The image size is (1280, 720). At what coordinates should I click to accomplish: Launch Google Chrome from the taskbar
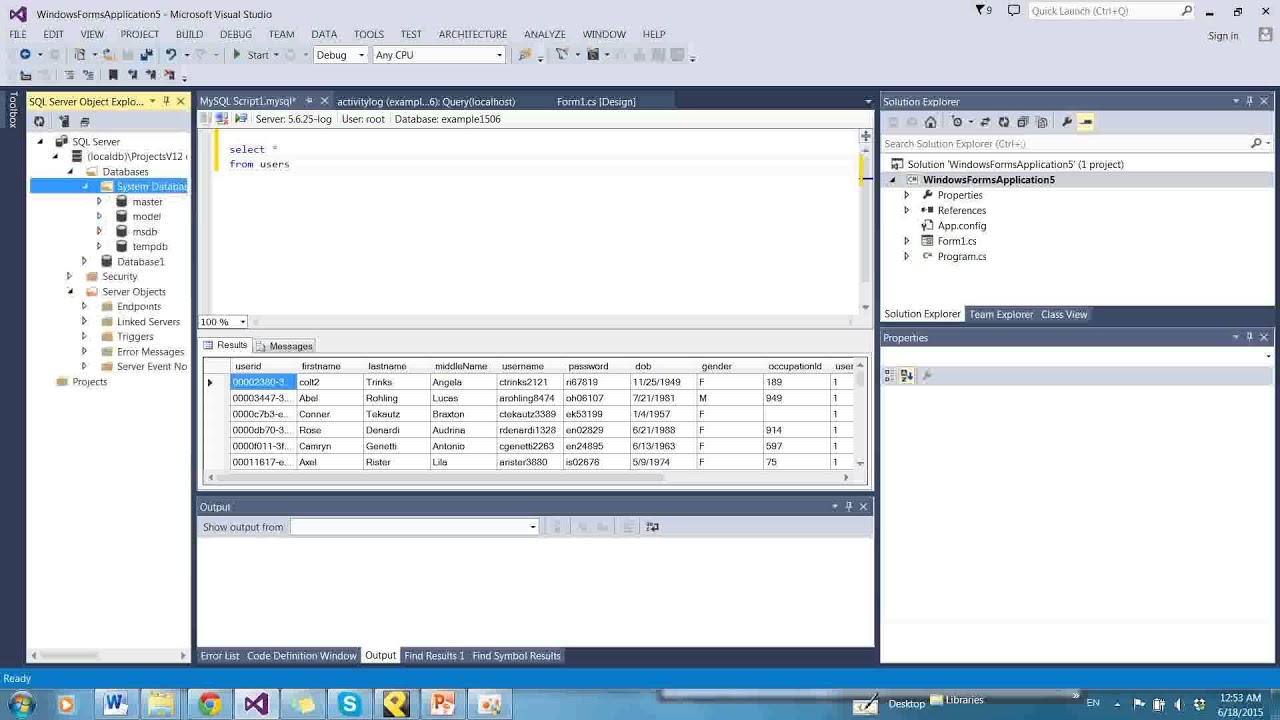tap(208, 704)
